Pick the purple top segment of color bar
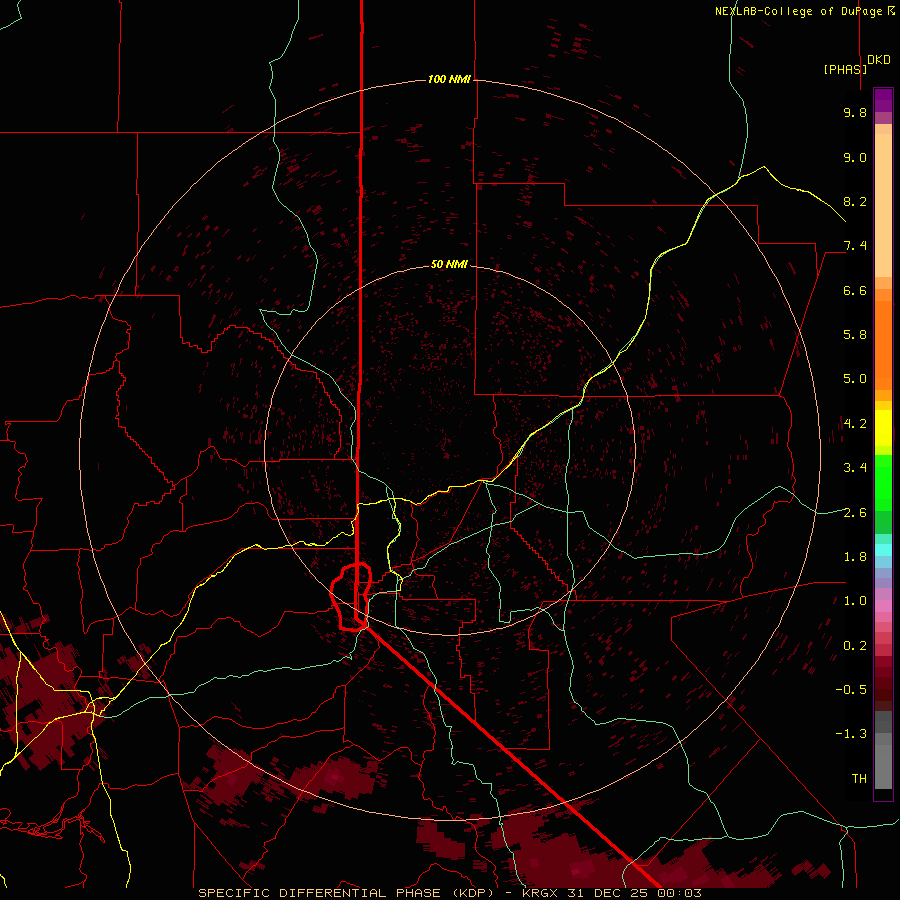The image size is (900, 900). point(883,100)
